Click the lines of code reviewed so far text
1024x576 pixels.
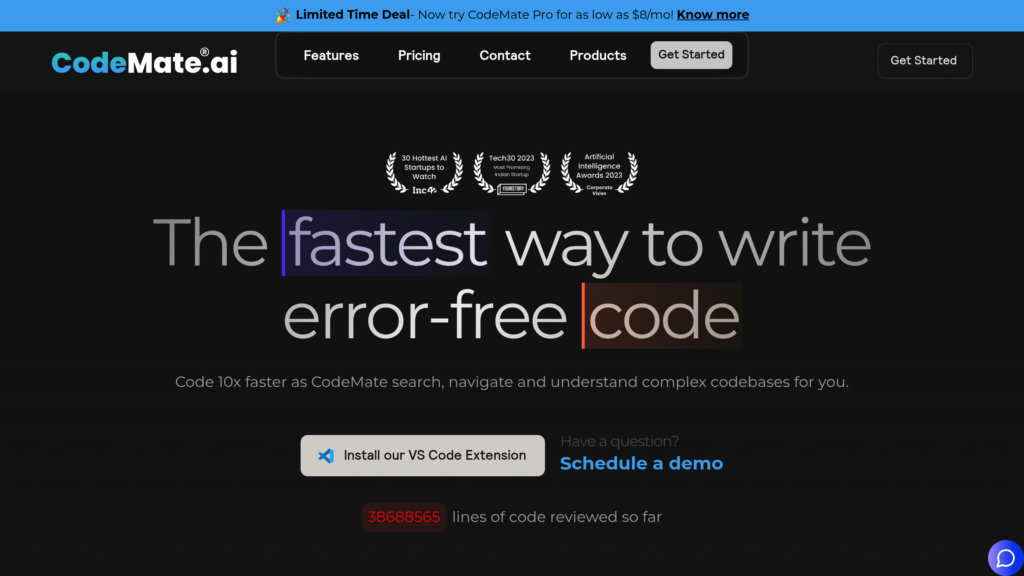557,517
